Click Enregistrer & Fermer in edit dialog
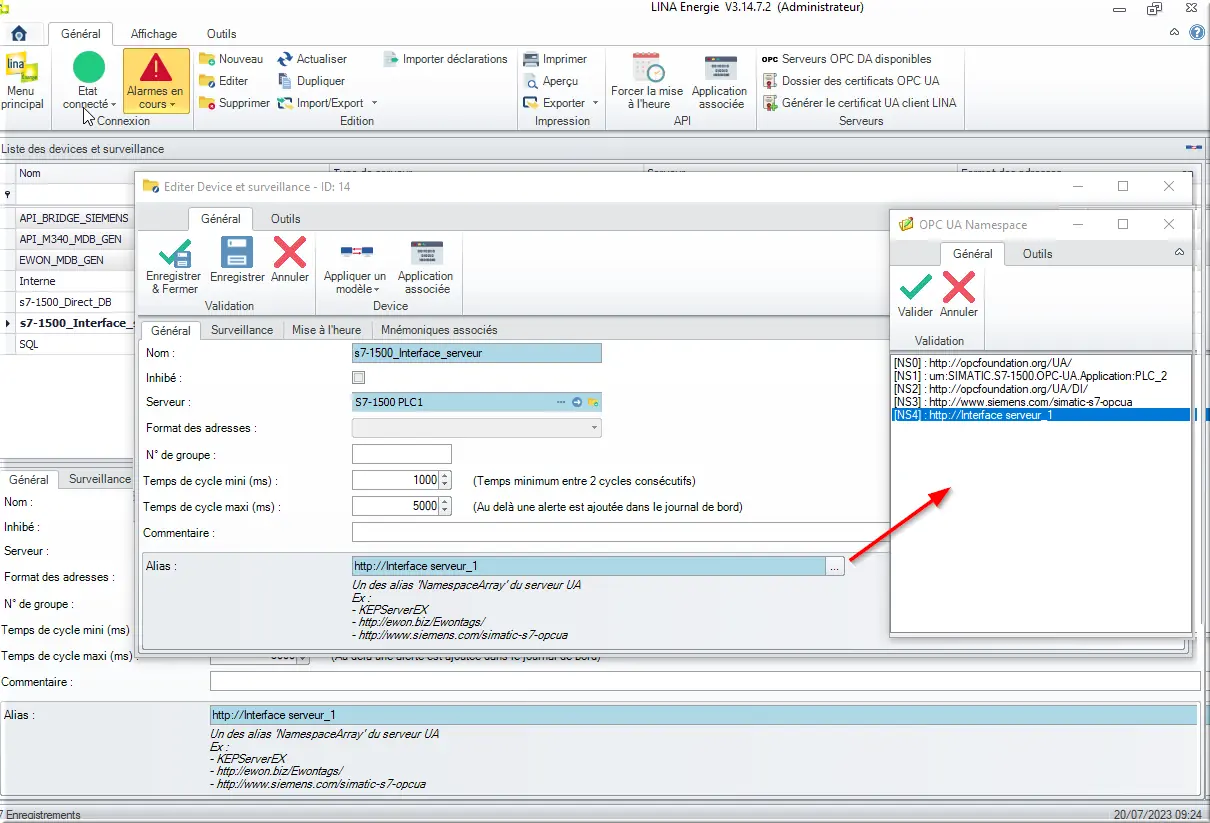The width and height of the screenshot is (1210, 823). (x=174, y=265)
